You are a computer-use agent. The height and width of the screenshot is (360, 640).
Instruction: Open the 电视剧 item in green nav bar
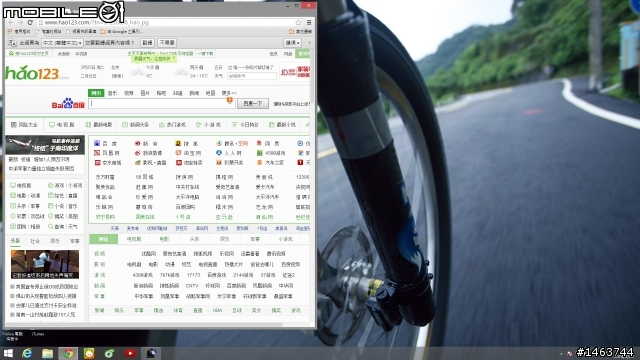click(x=62, y=124)
